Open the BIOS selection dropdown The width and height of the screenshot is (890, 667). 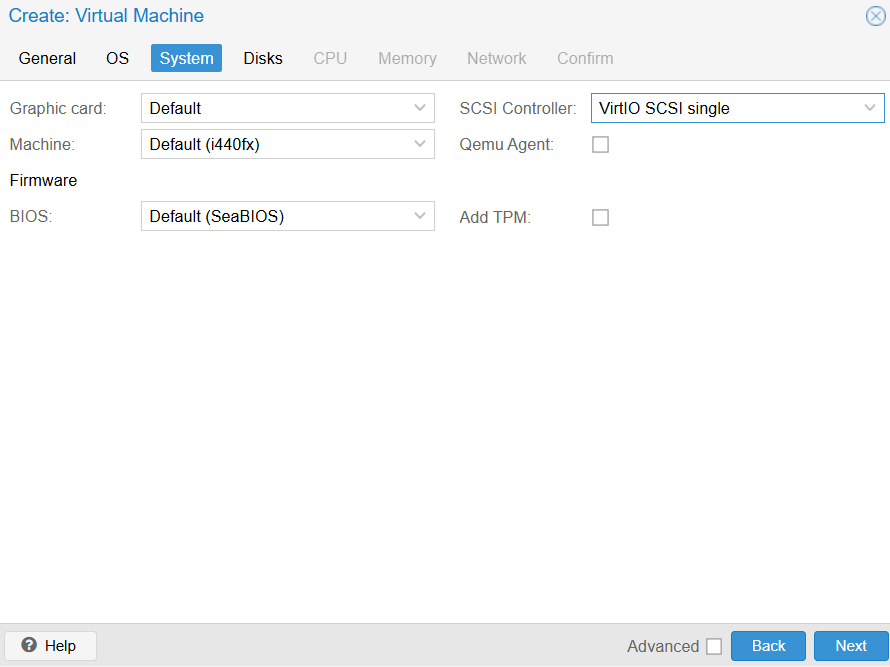click(419, 216)
